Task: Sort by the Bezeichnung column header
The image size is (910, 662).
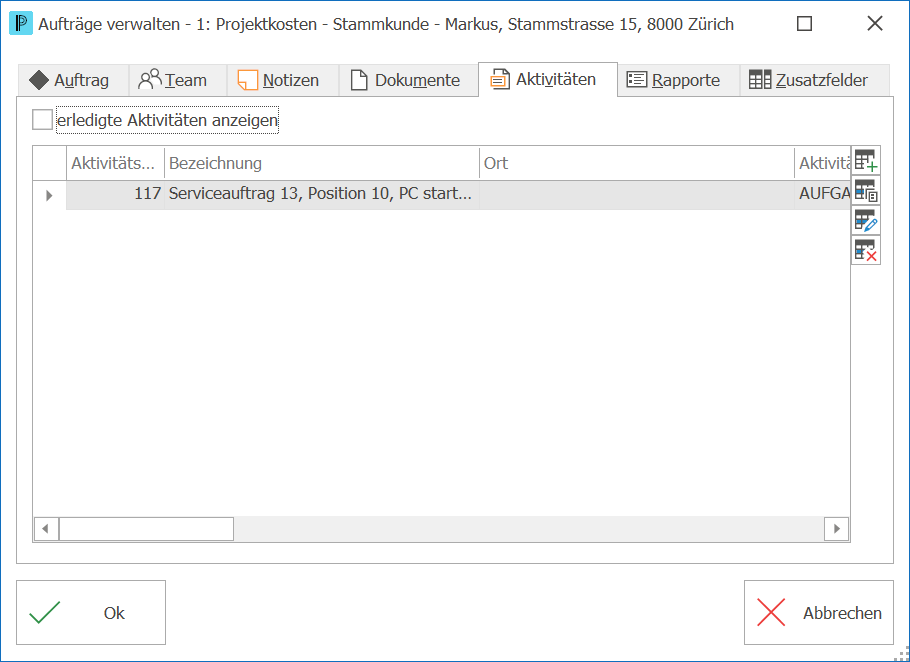Action: pyautogui.click(x=322, y=163)
